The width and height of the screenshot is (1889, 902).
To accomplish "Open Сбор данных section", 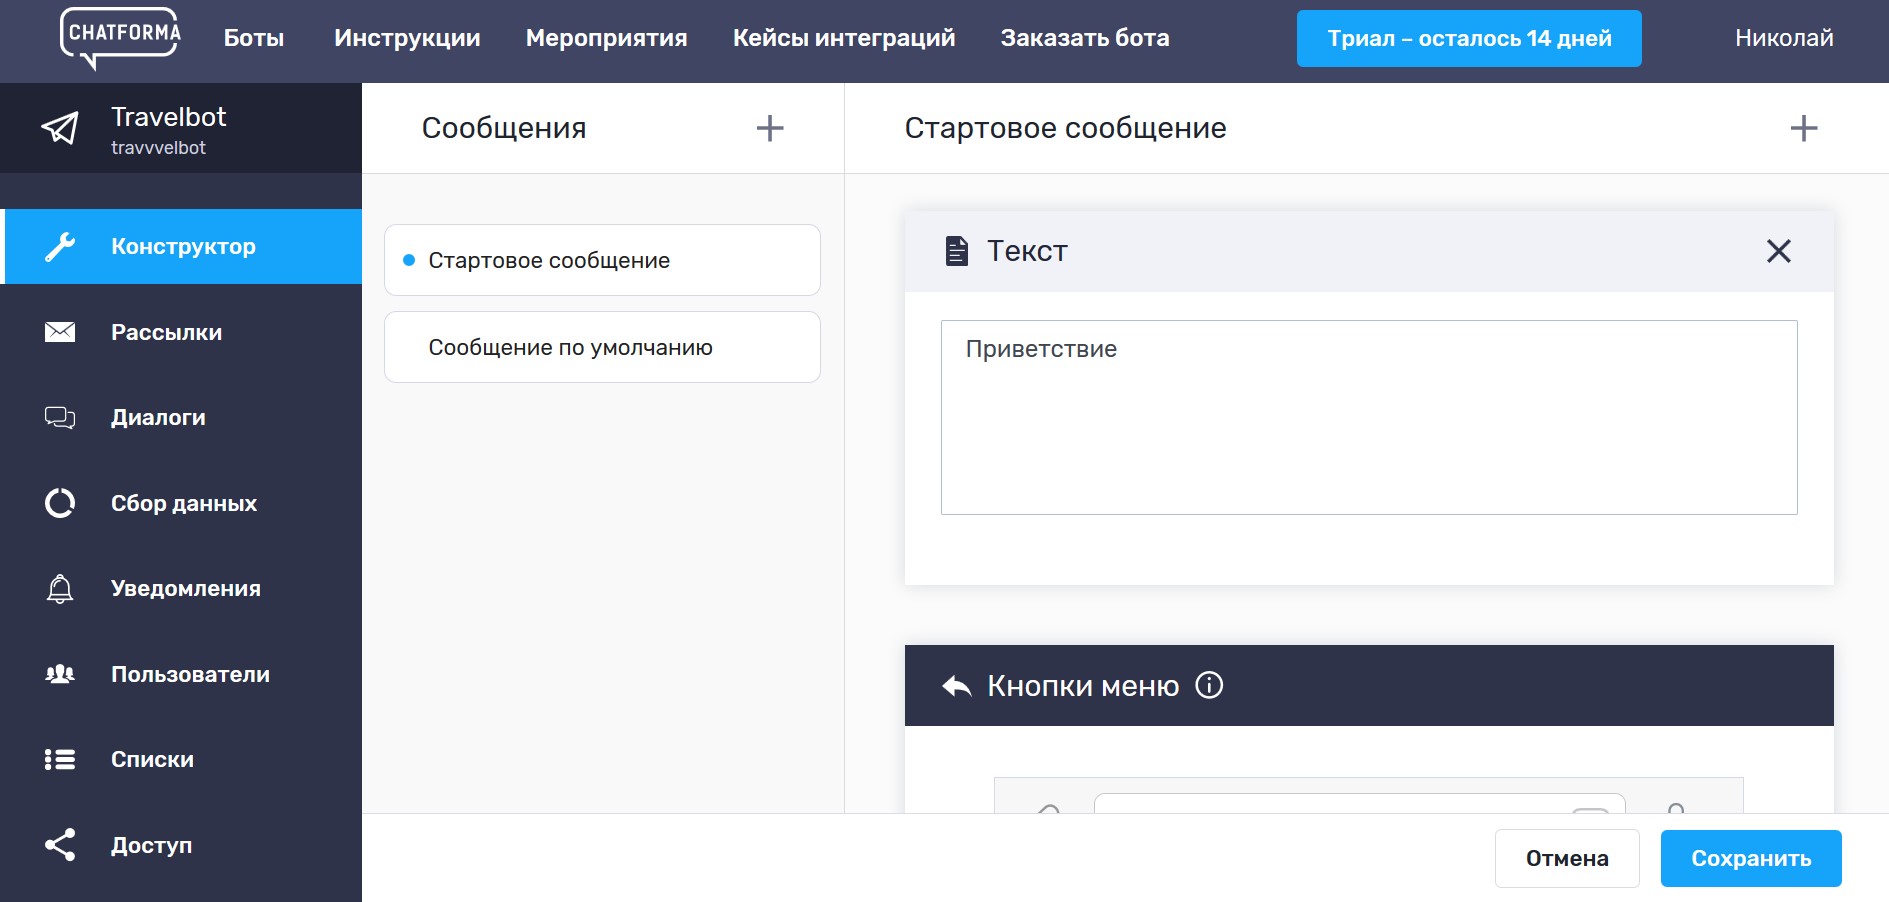I will point(183,503).
